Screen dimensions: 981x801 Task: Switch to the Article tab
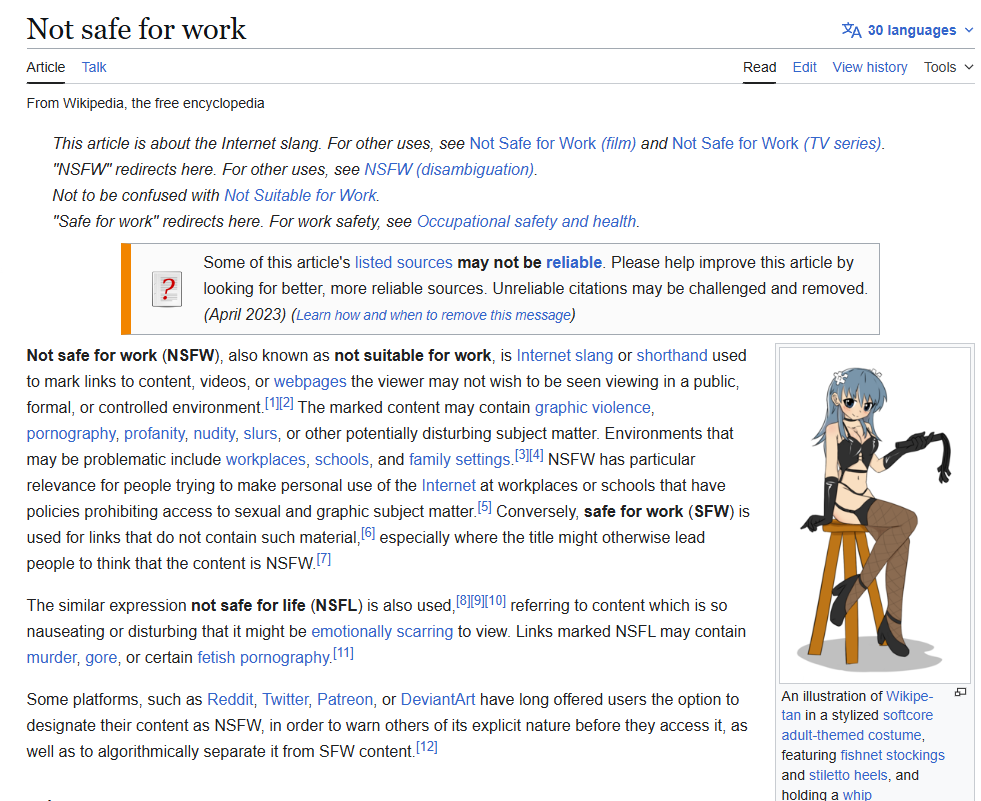pos(46,67)
